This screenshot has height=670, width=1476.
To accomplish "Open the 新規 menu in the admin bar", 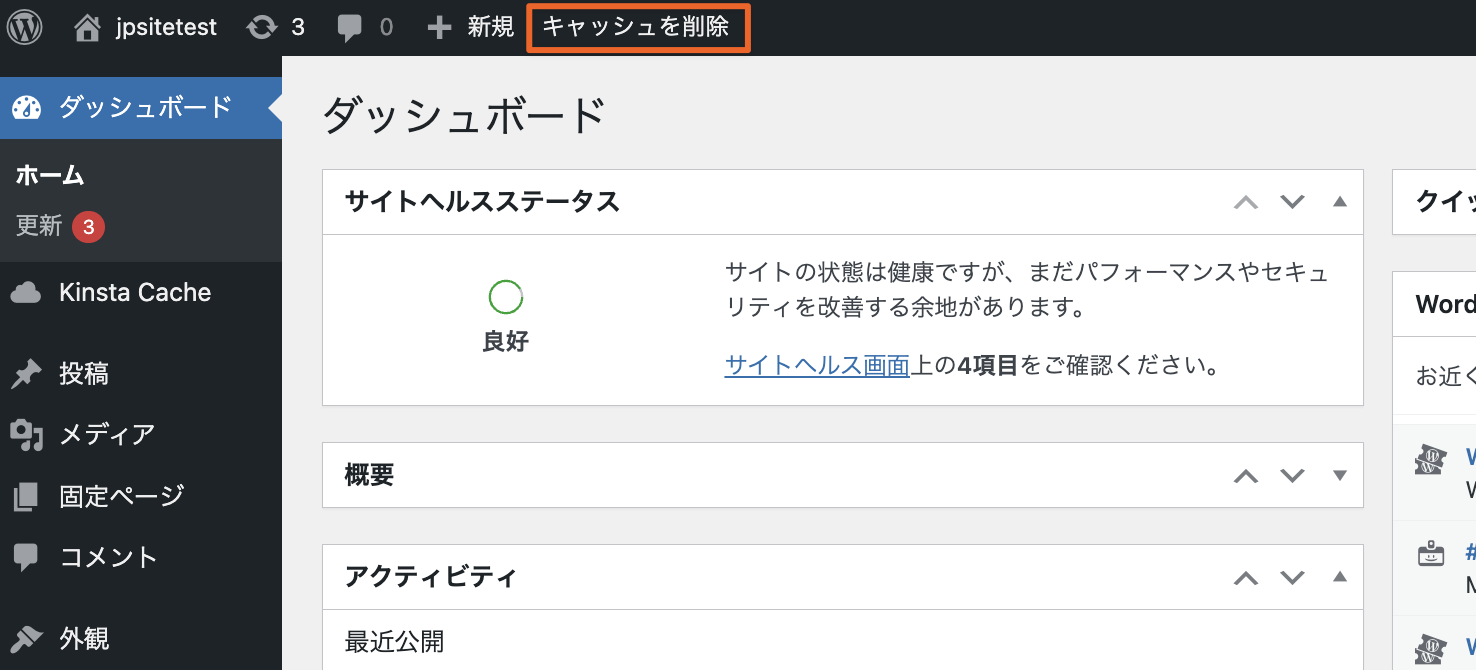I will [469, 27].
